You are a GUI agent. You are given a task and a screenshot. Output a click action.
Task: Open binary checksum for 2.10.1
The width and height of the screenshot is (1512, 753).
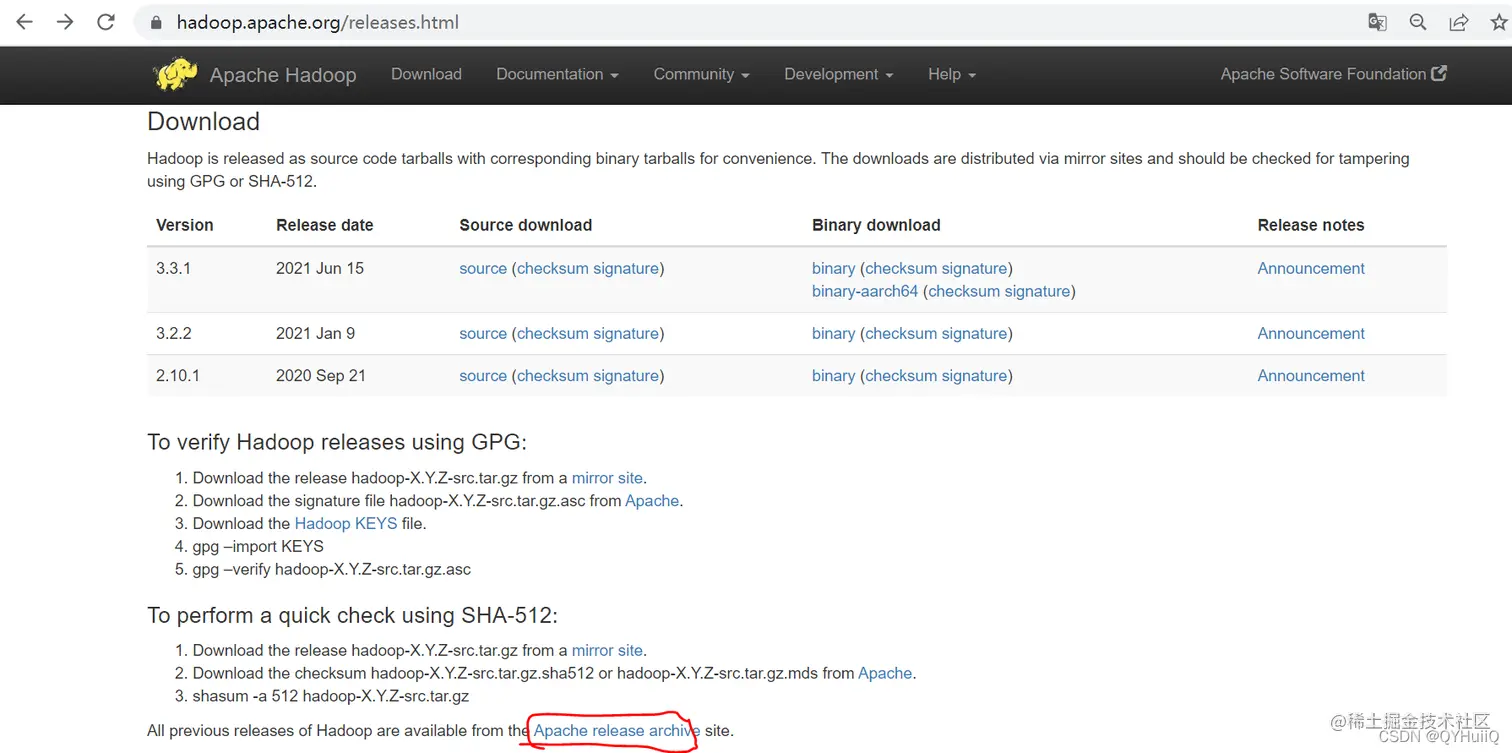click(x=900, y=375)
